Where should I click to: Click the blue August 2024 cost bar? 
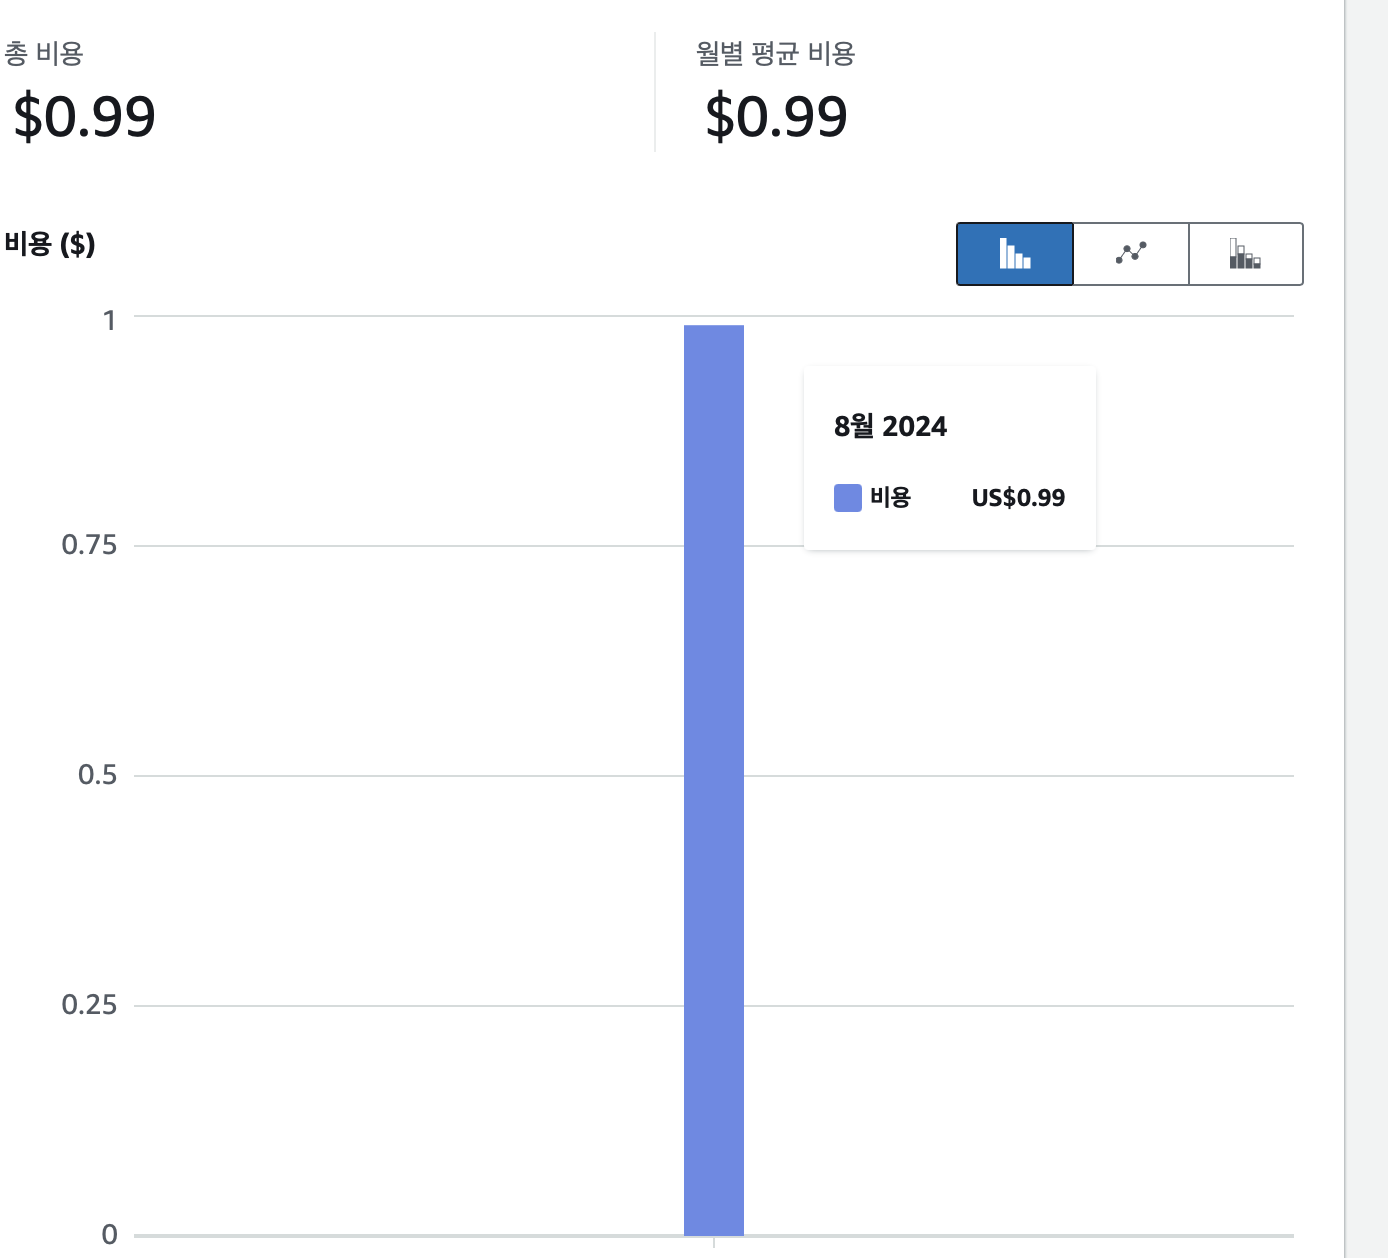click(x=714, y=780)
